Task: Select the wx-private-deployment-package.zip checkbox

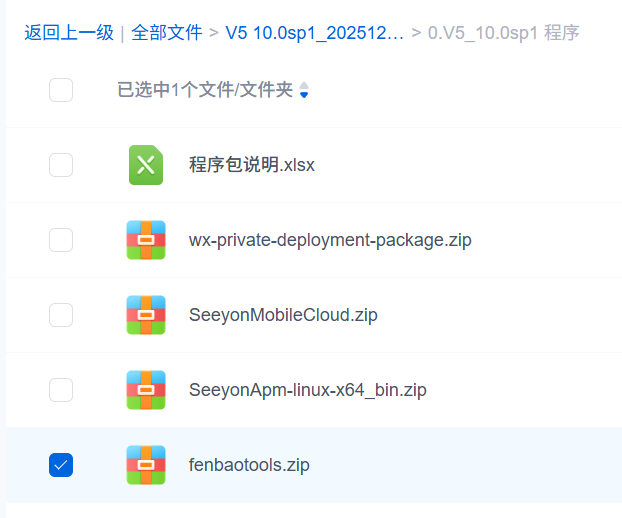Action: (x=61, y=240)
